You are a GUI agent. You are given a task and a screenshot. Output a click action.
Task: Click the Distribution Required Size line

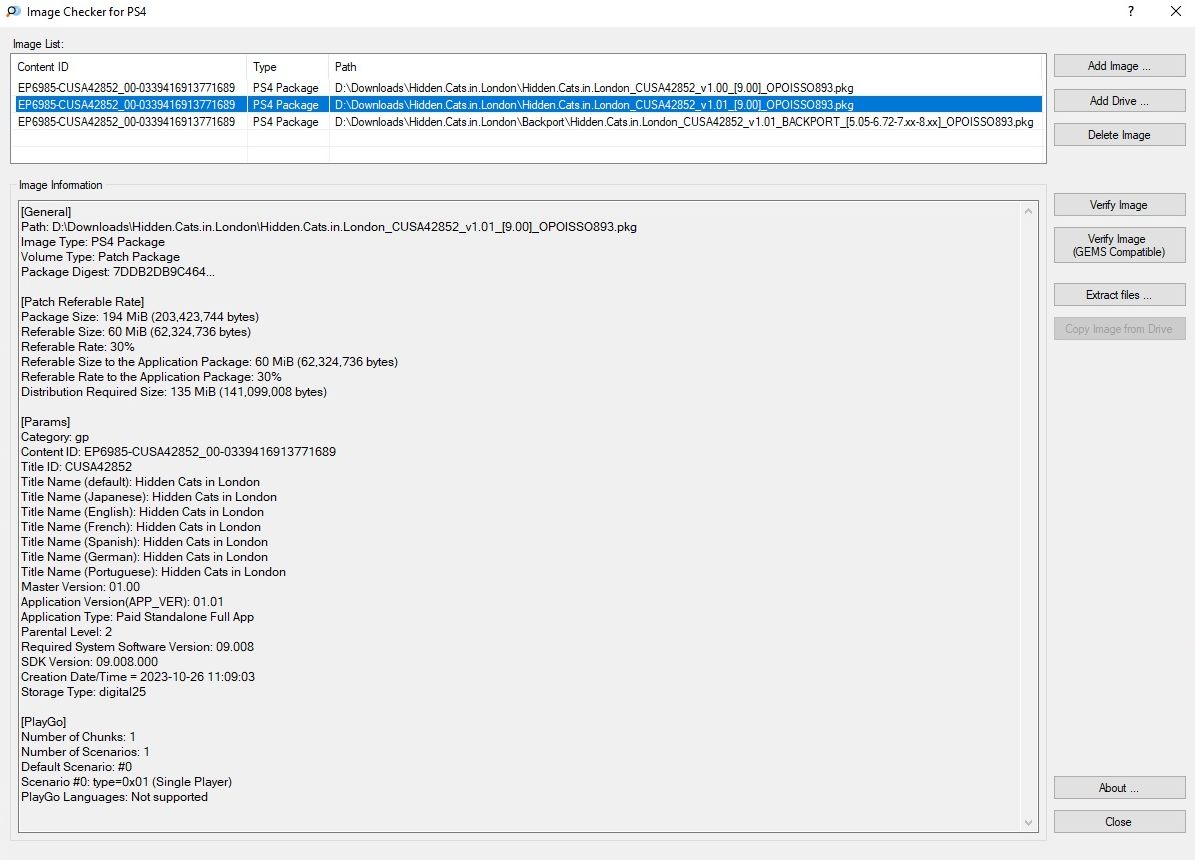[174, 392]
